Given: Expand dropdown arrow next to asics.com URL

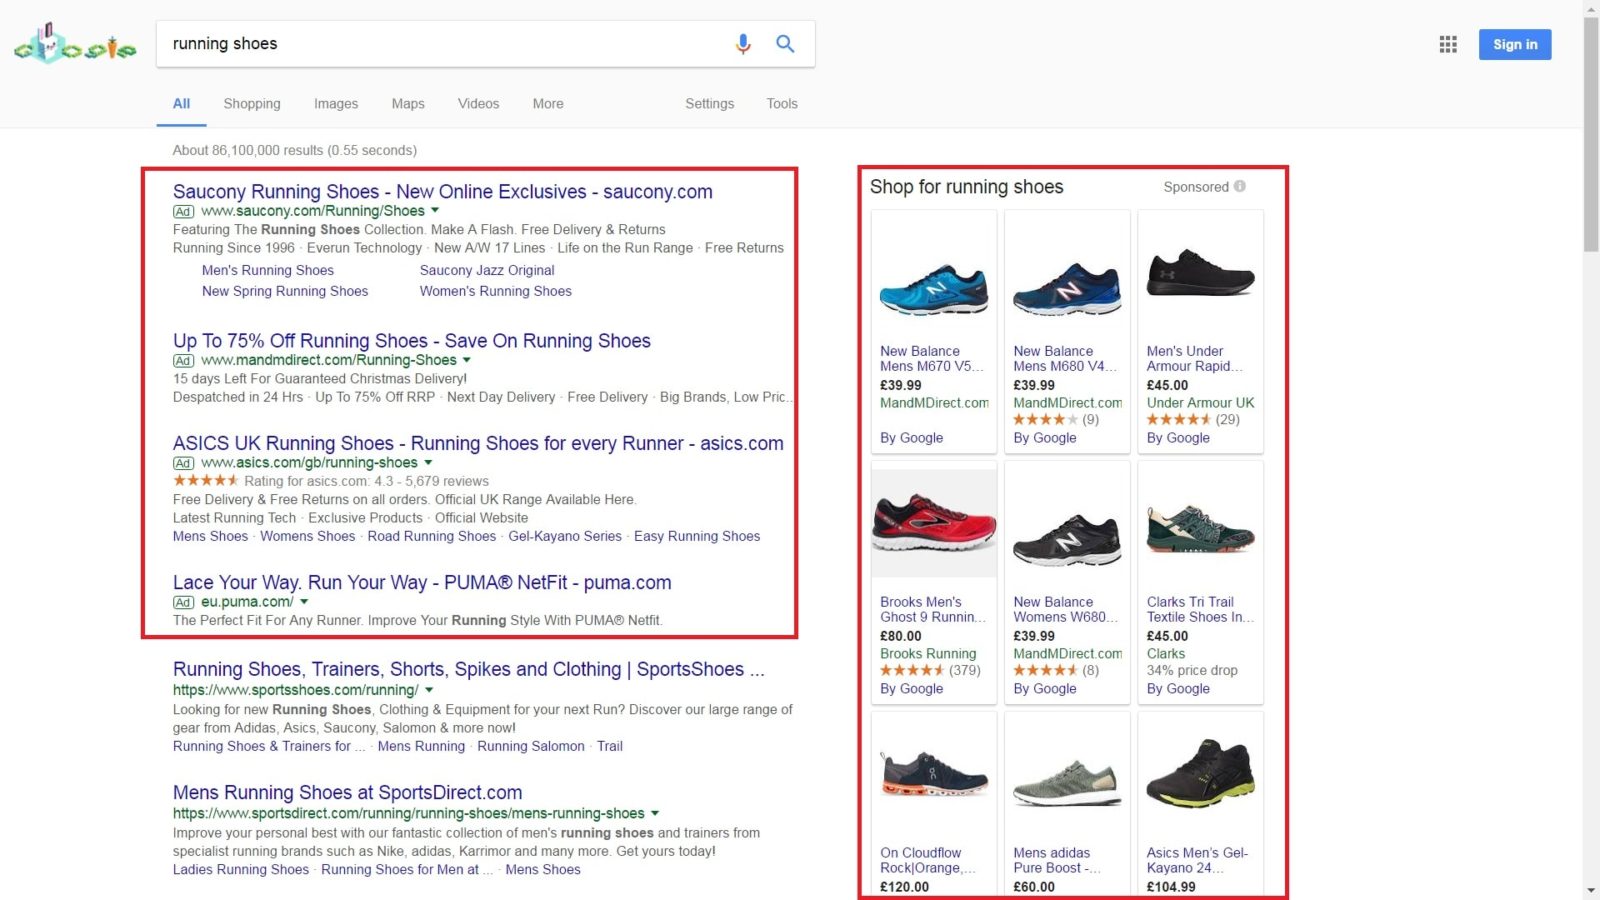Looking at the screenshot, I should coord(428,463).
